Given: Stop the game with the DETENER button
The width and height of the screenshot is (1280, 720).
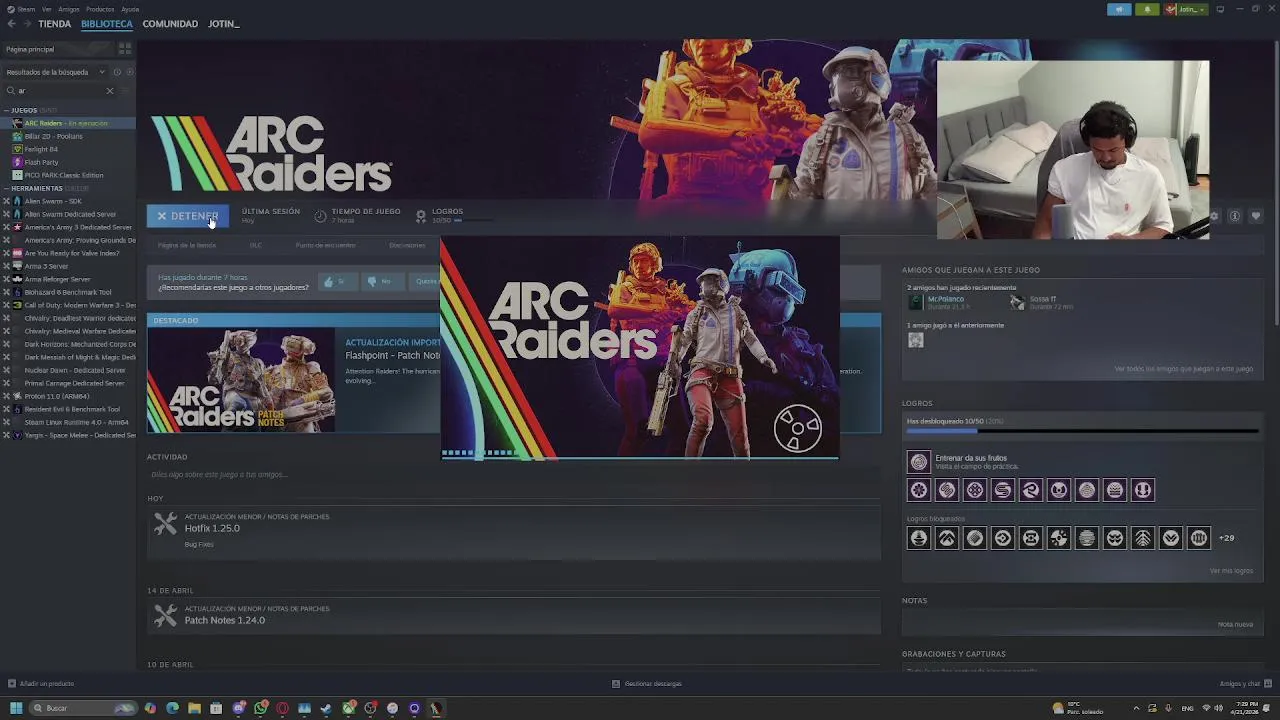Looking at the screenshot, I should [188, 216].
